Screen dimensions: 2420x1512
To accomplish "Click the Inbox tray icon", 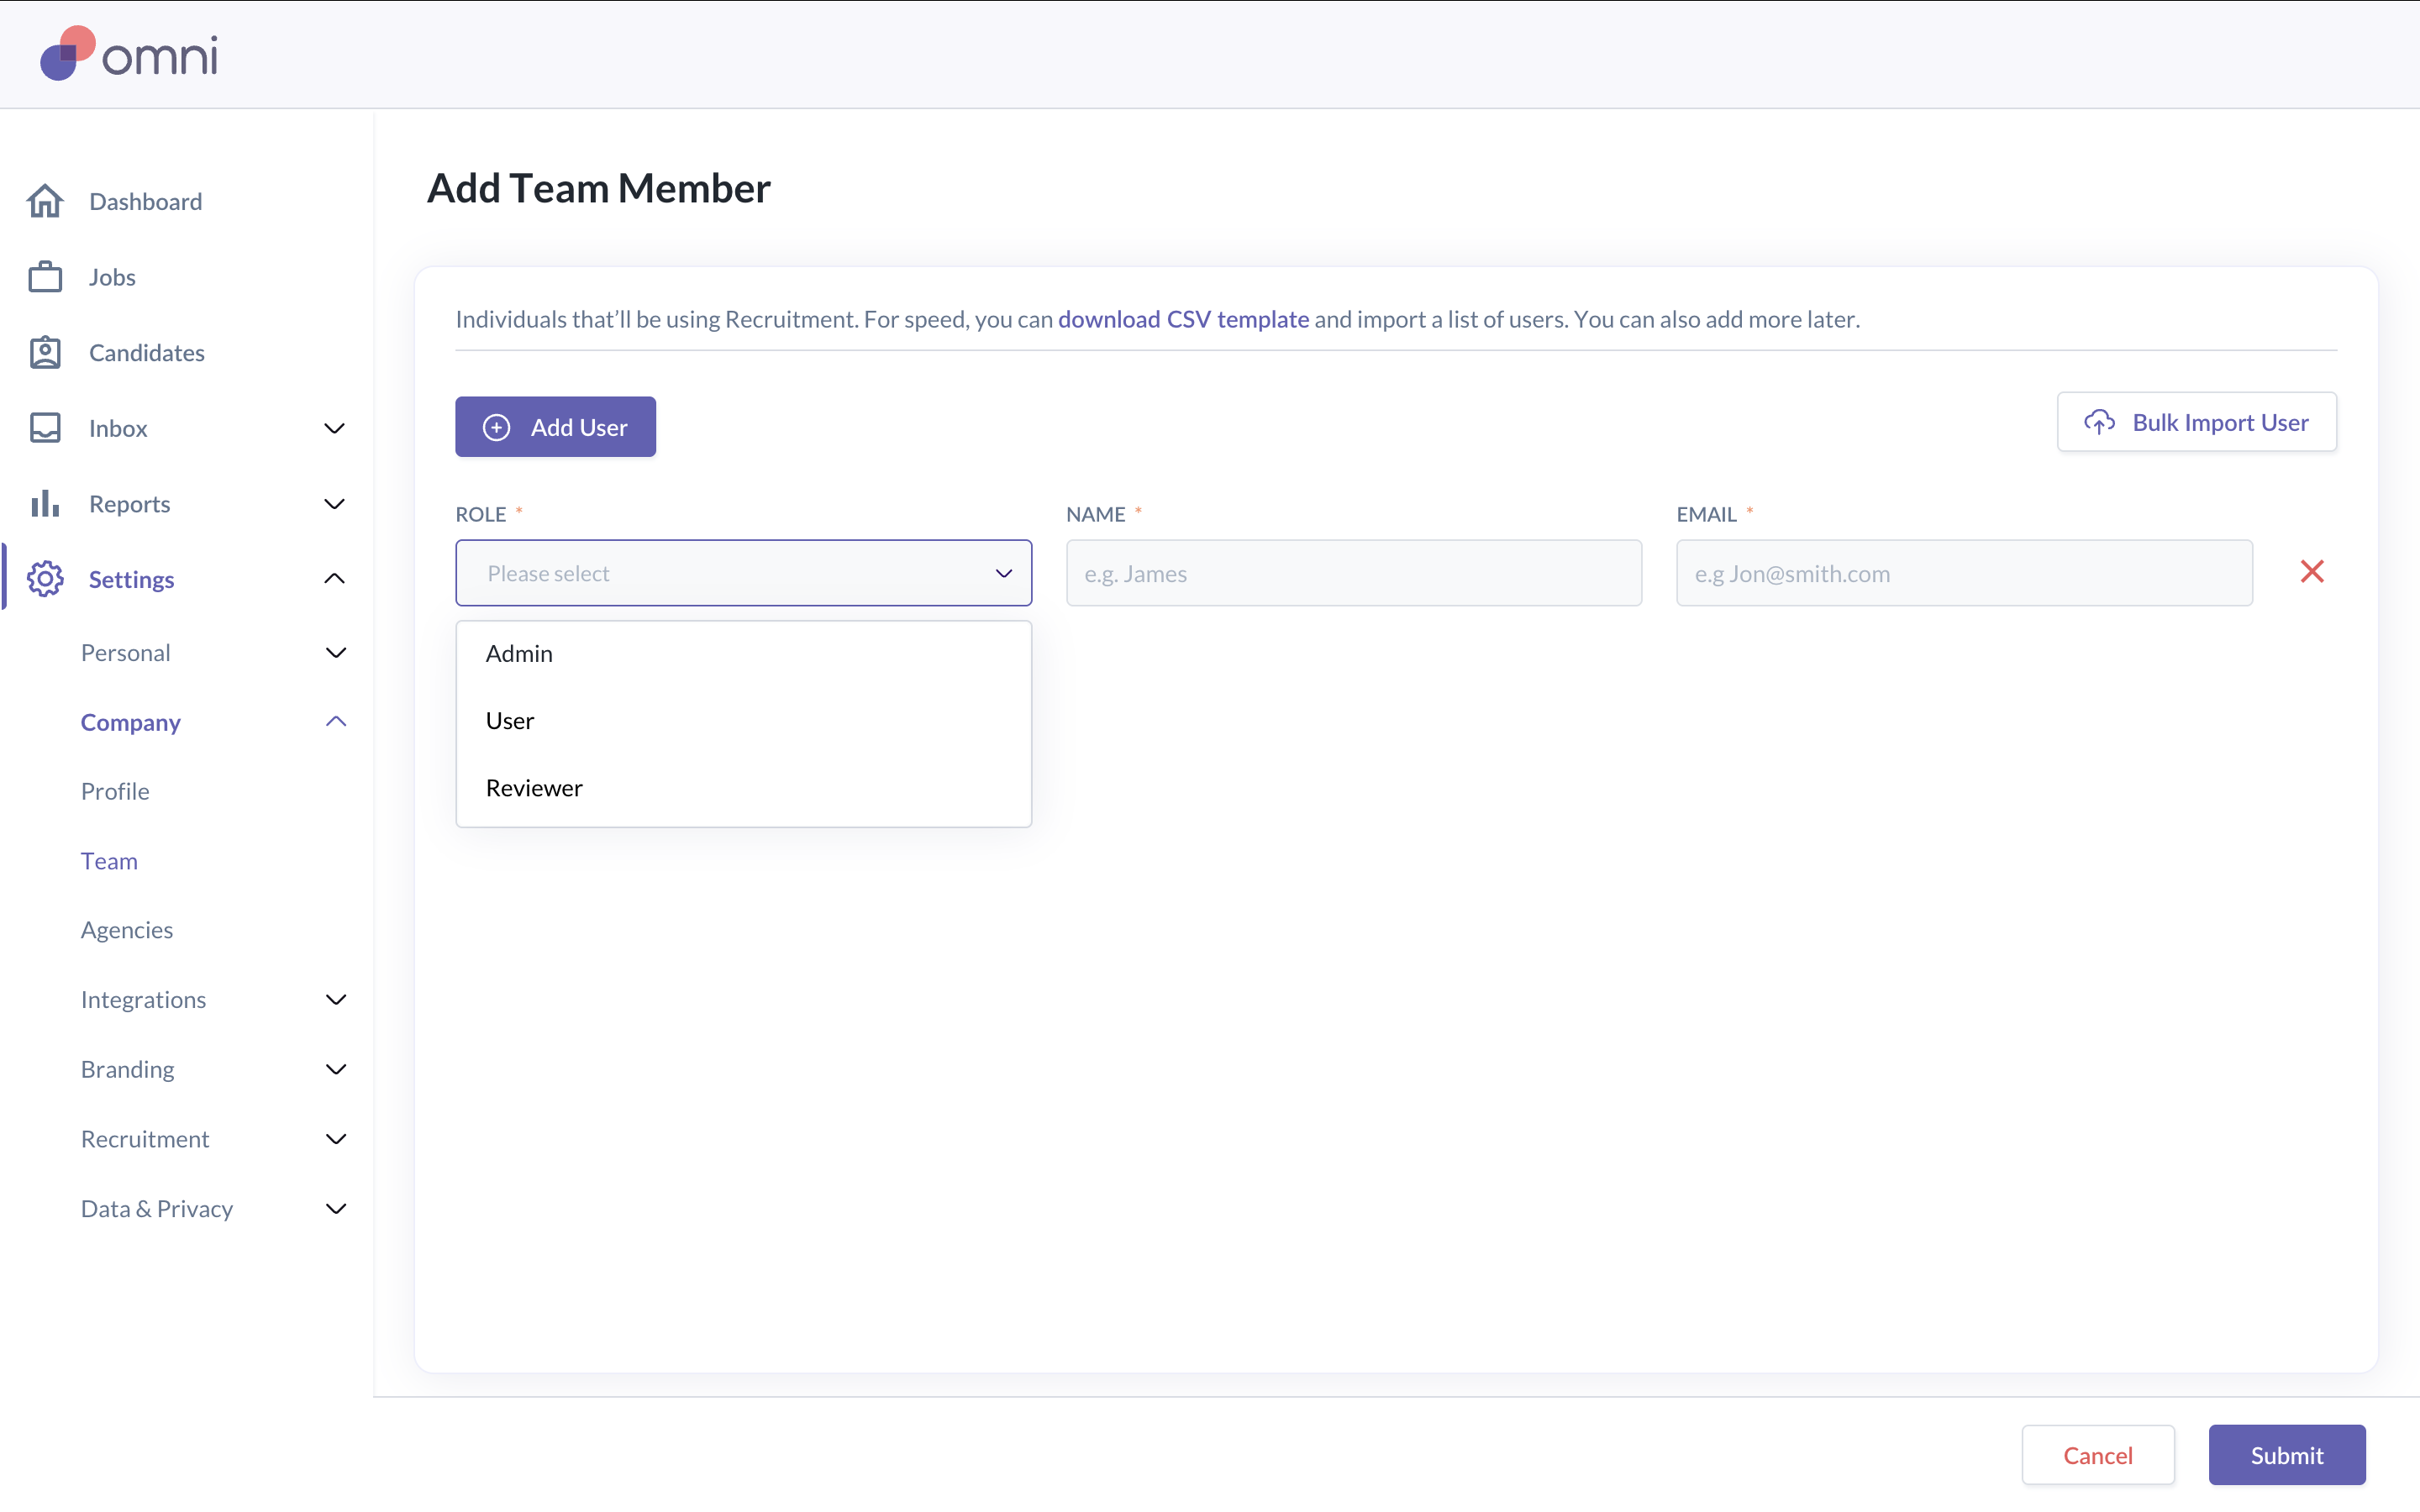I will tap(45, 428).
